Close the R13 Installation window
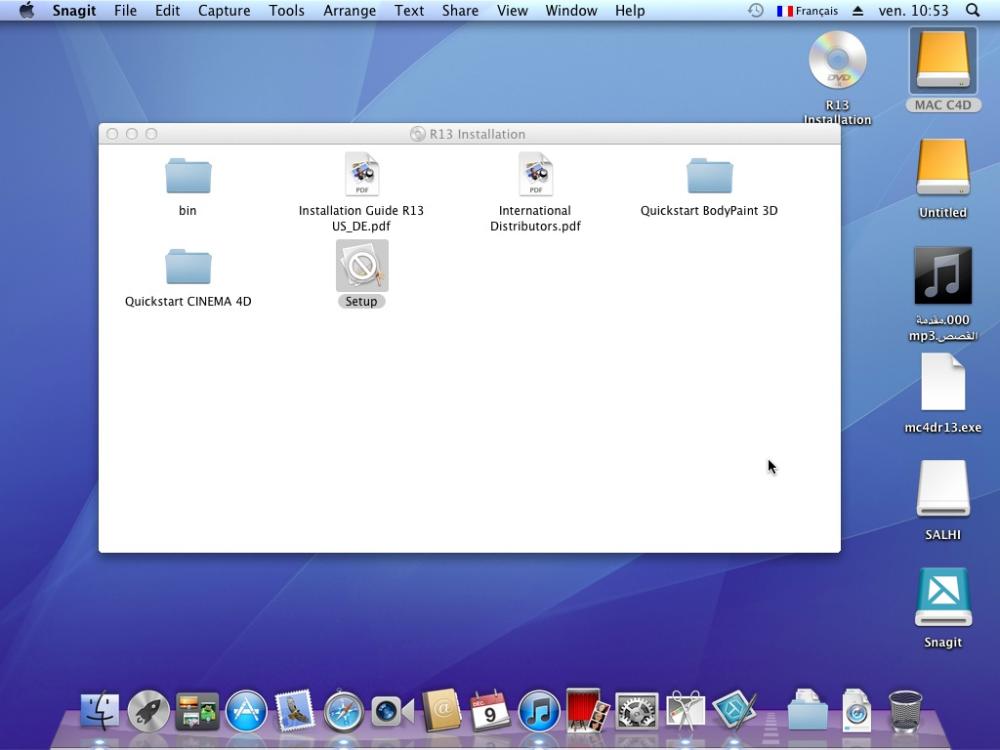This screenshot has height=750, width=1000. pyautogui.click(x=113, y=134)
